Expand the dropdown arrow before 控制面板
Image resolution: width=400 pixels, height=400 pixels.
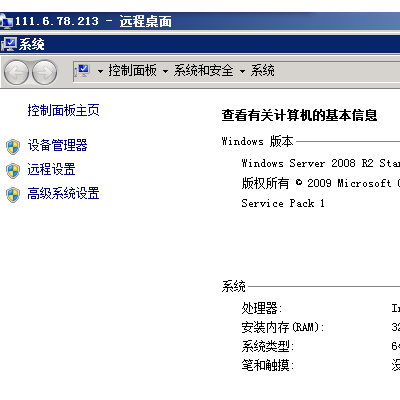tap(100, 71)
